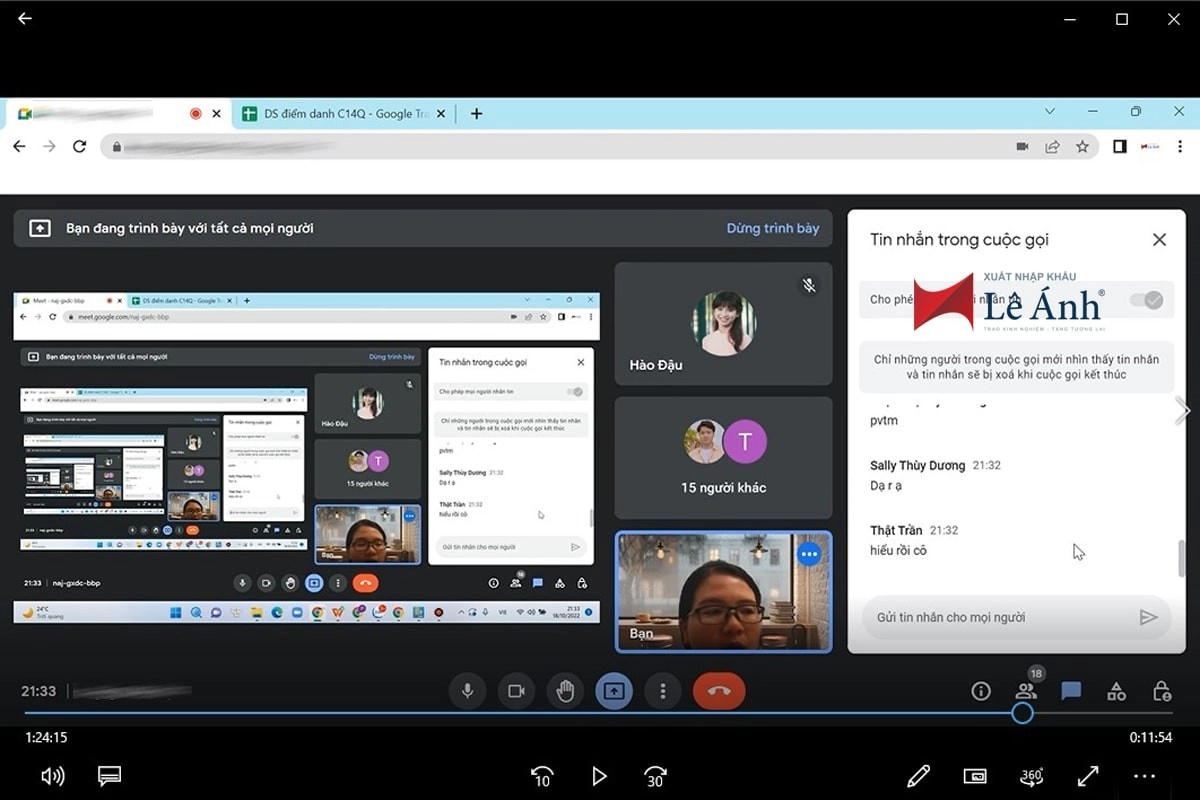Play the recorded video
Viewport: 1200px width, 800px height.
(599, 776)
